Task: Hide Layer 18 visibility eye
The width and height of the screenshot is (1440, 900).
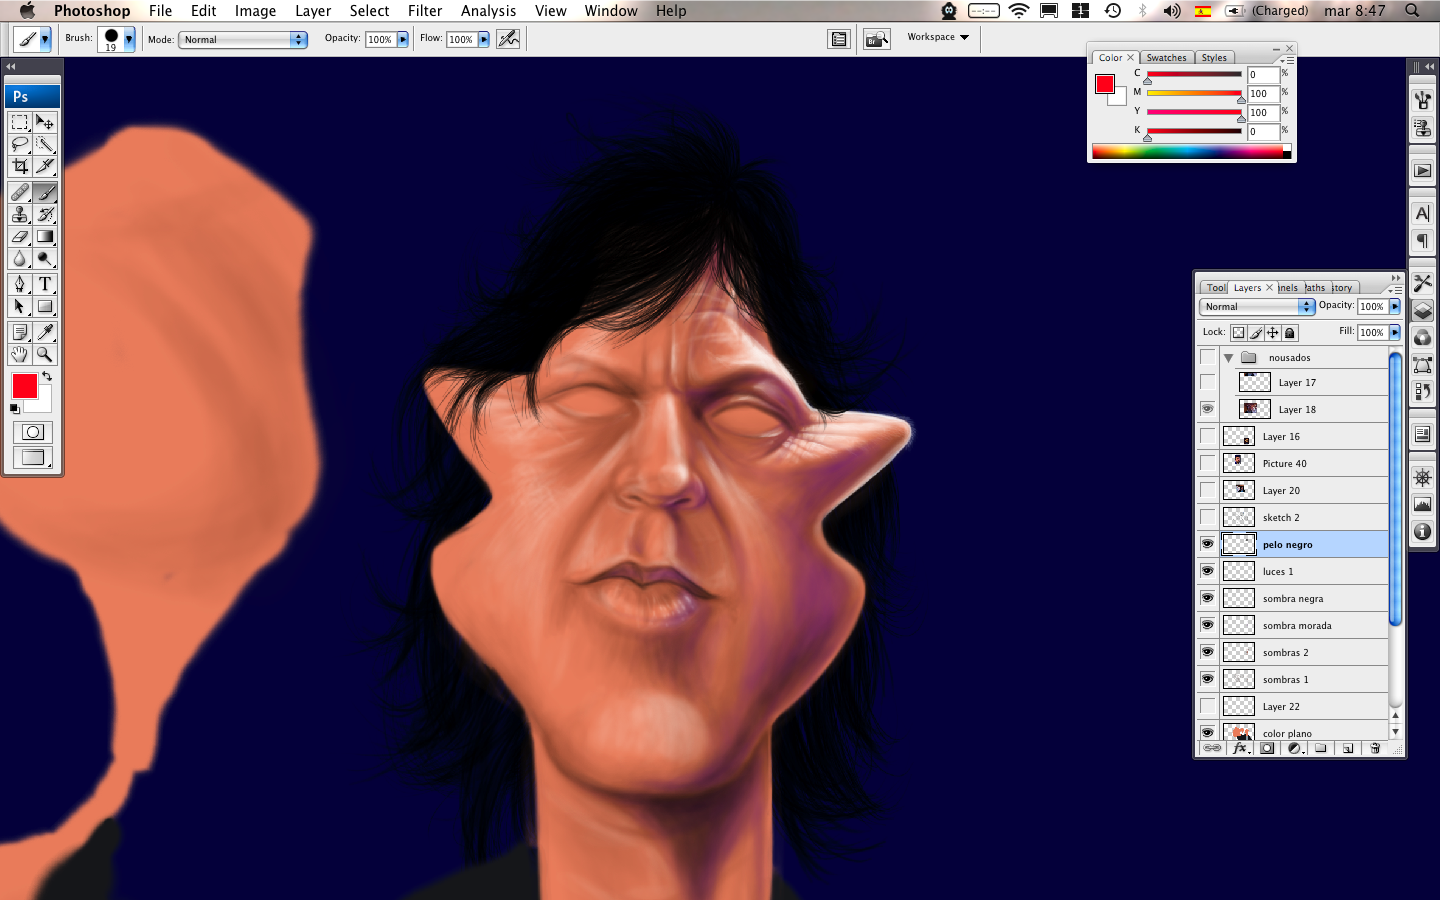Action: pyautogui.click(x=1208, y=409)
